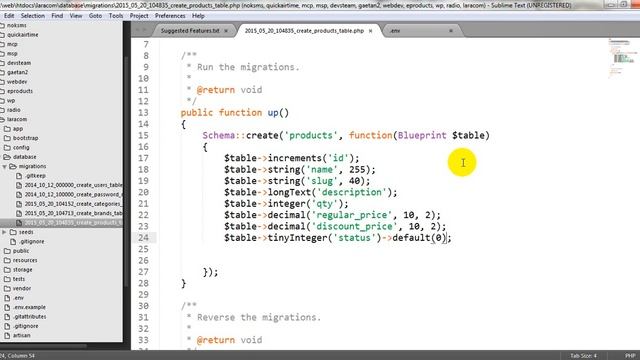
Task: Click the radio folder icon
Action: (x=2, y=110)
